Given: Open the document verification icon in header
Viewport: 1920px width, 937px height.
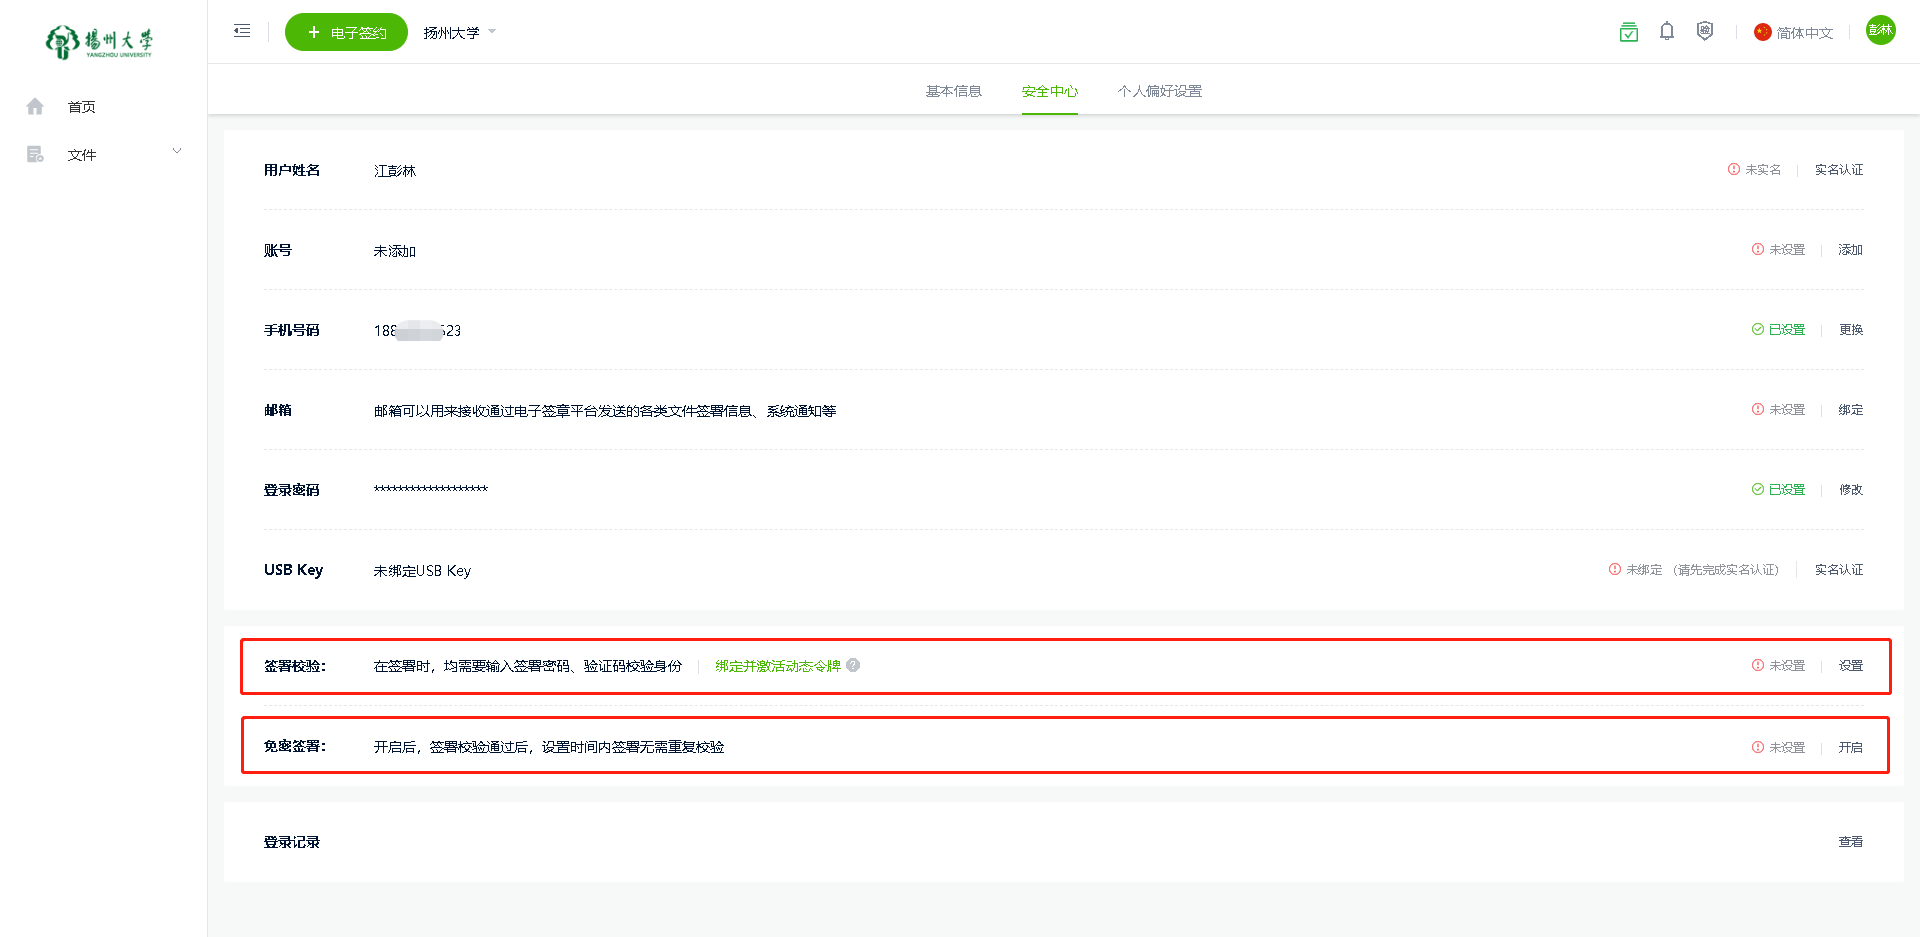Looking at the screenshot, I should click(x=1628, y=32).
